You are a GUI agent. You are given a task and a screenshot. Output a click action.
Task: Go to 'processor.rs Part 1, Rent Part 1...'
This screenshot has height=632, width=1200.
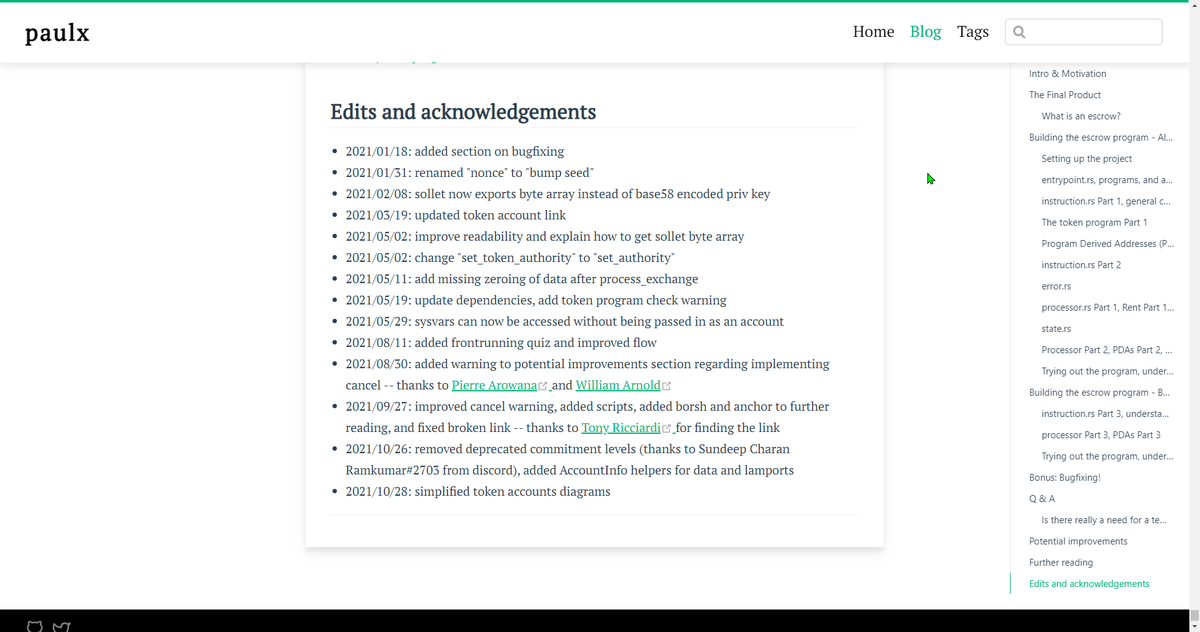[1107, 308]
